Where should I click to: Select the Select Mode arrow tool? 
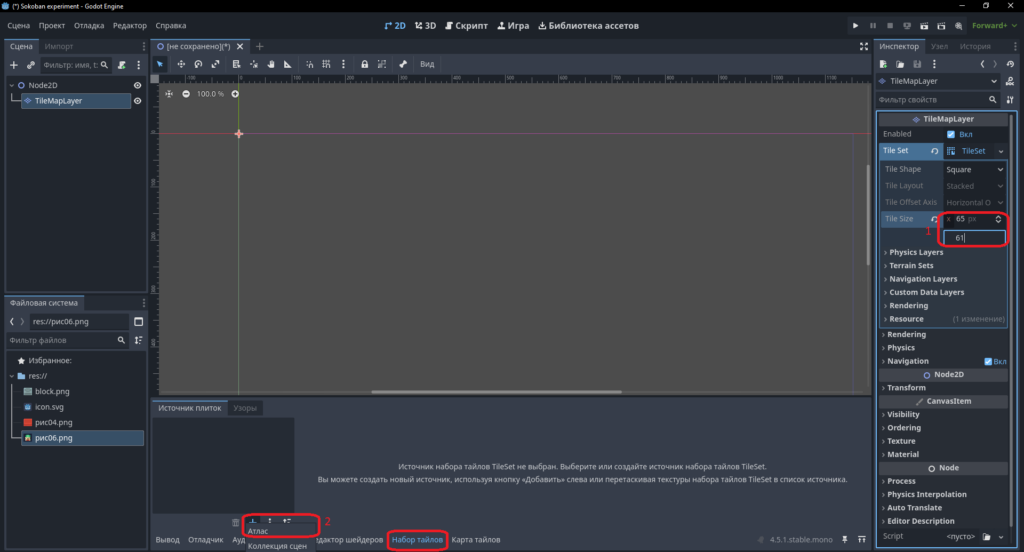(x=160, y=64)
